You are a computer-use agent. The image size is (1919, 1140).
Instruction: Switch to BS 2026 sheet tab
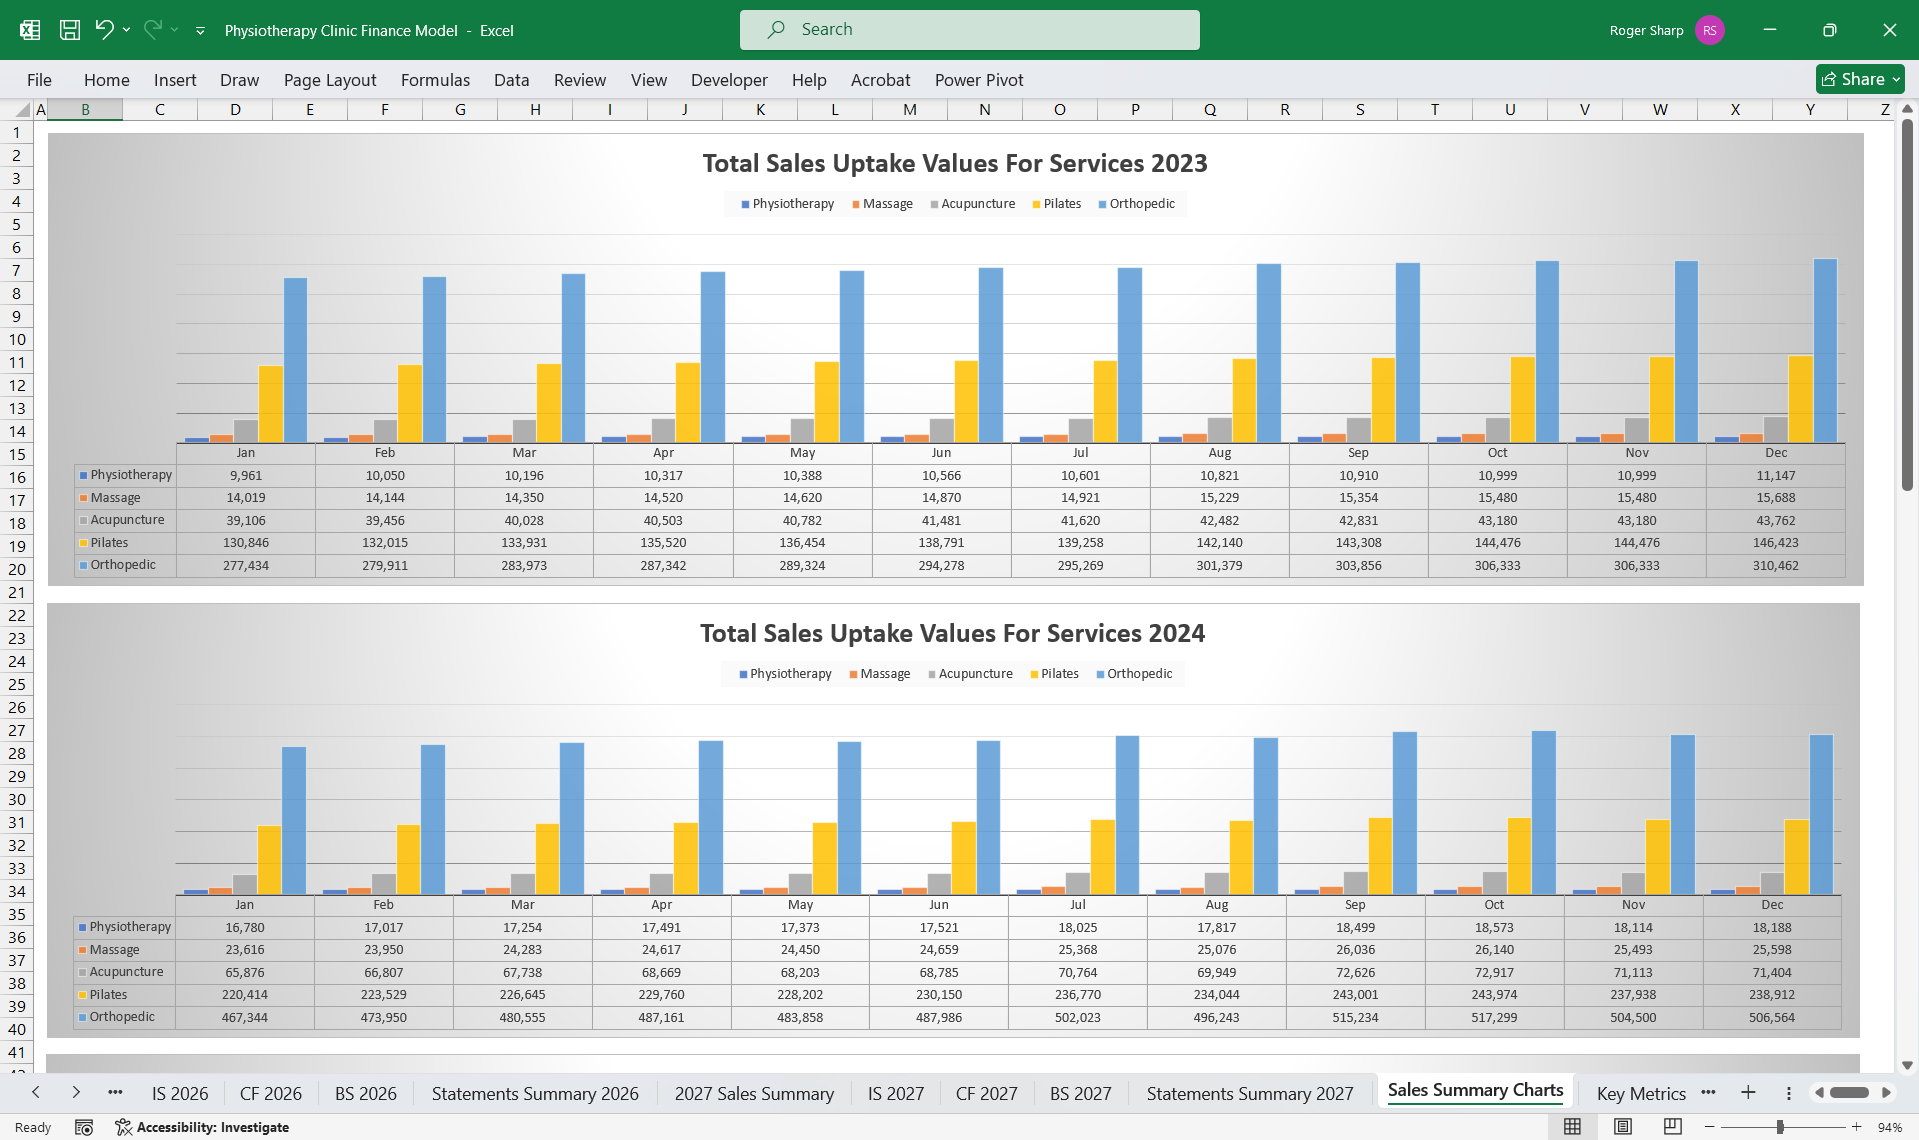tap(366, 1094)
